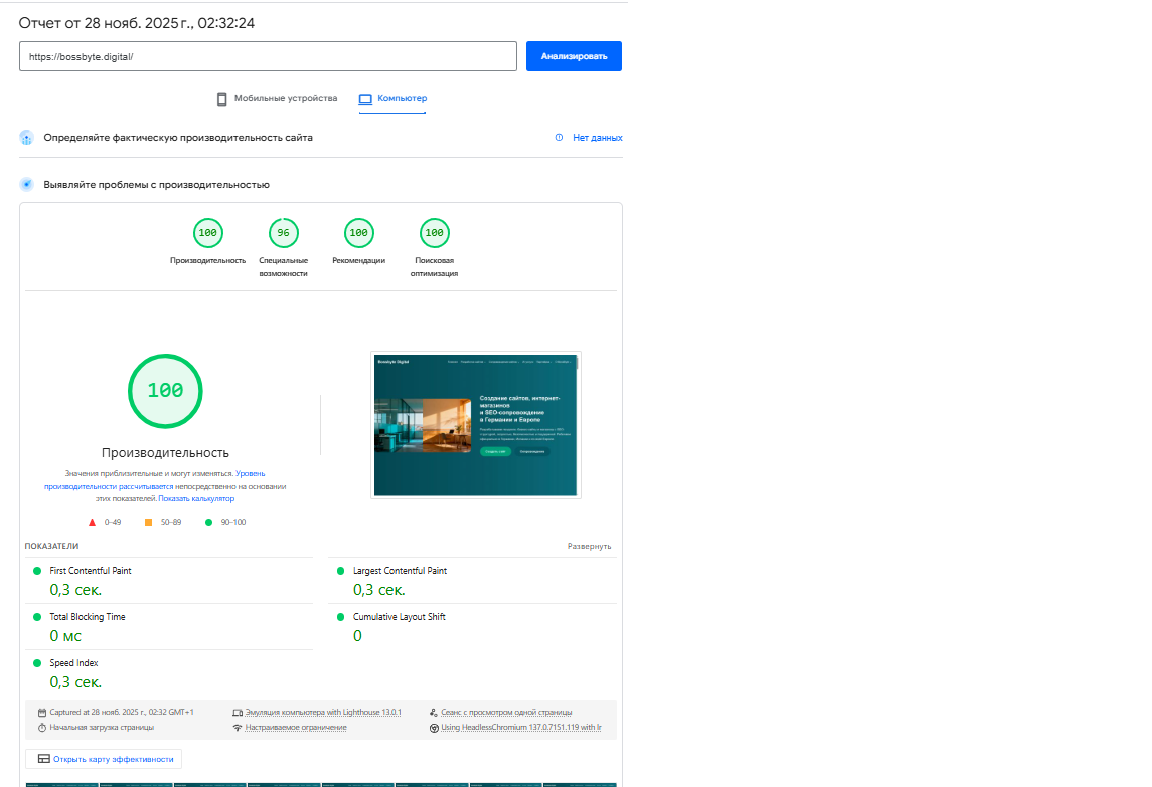Open 'Открыть карту эффективности' treemap button
1152x787 pixels.
pyautogui.click(x=104, y=759)
